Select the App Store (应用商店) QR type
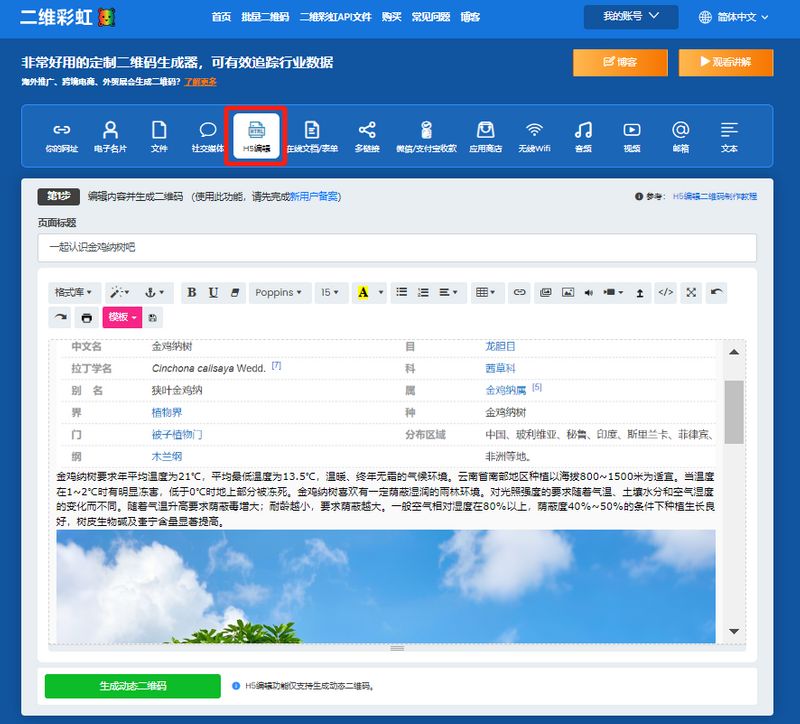The width and height of the screenshot is (800, 724). (x=485, y=137)
